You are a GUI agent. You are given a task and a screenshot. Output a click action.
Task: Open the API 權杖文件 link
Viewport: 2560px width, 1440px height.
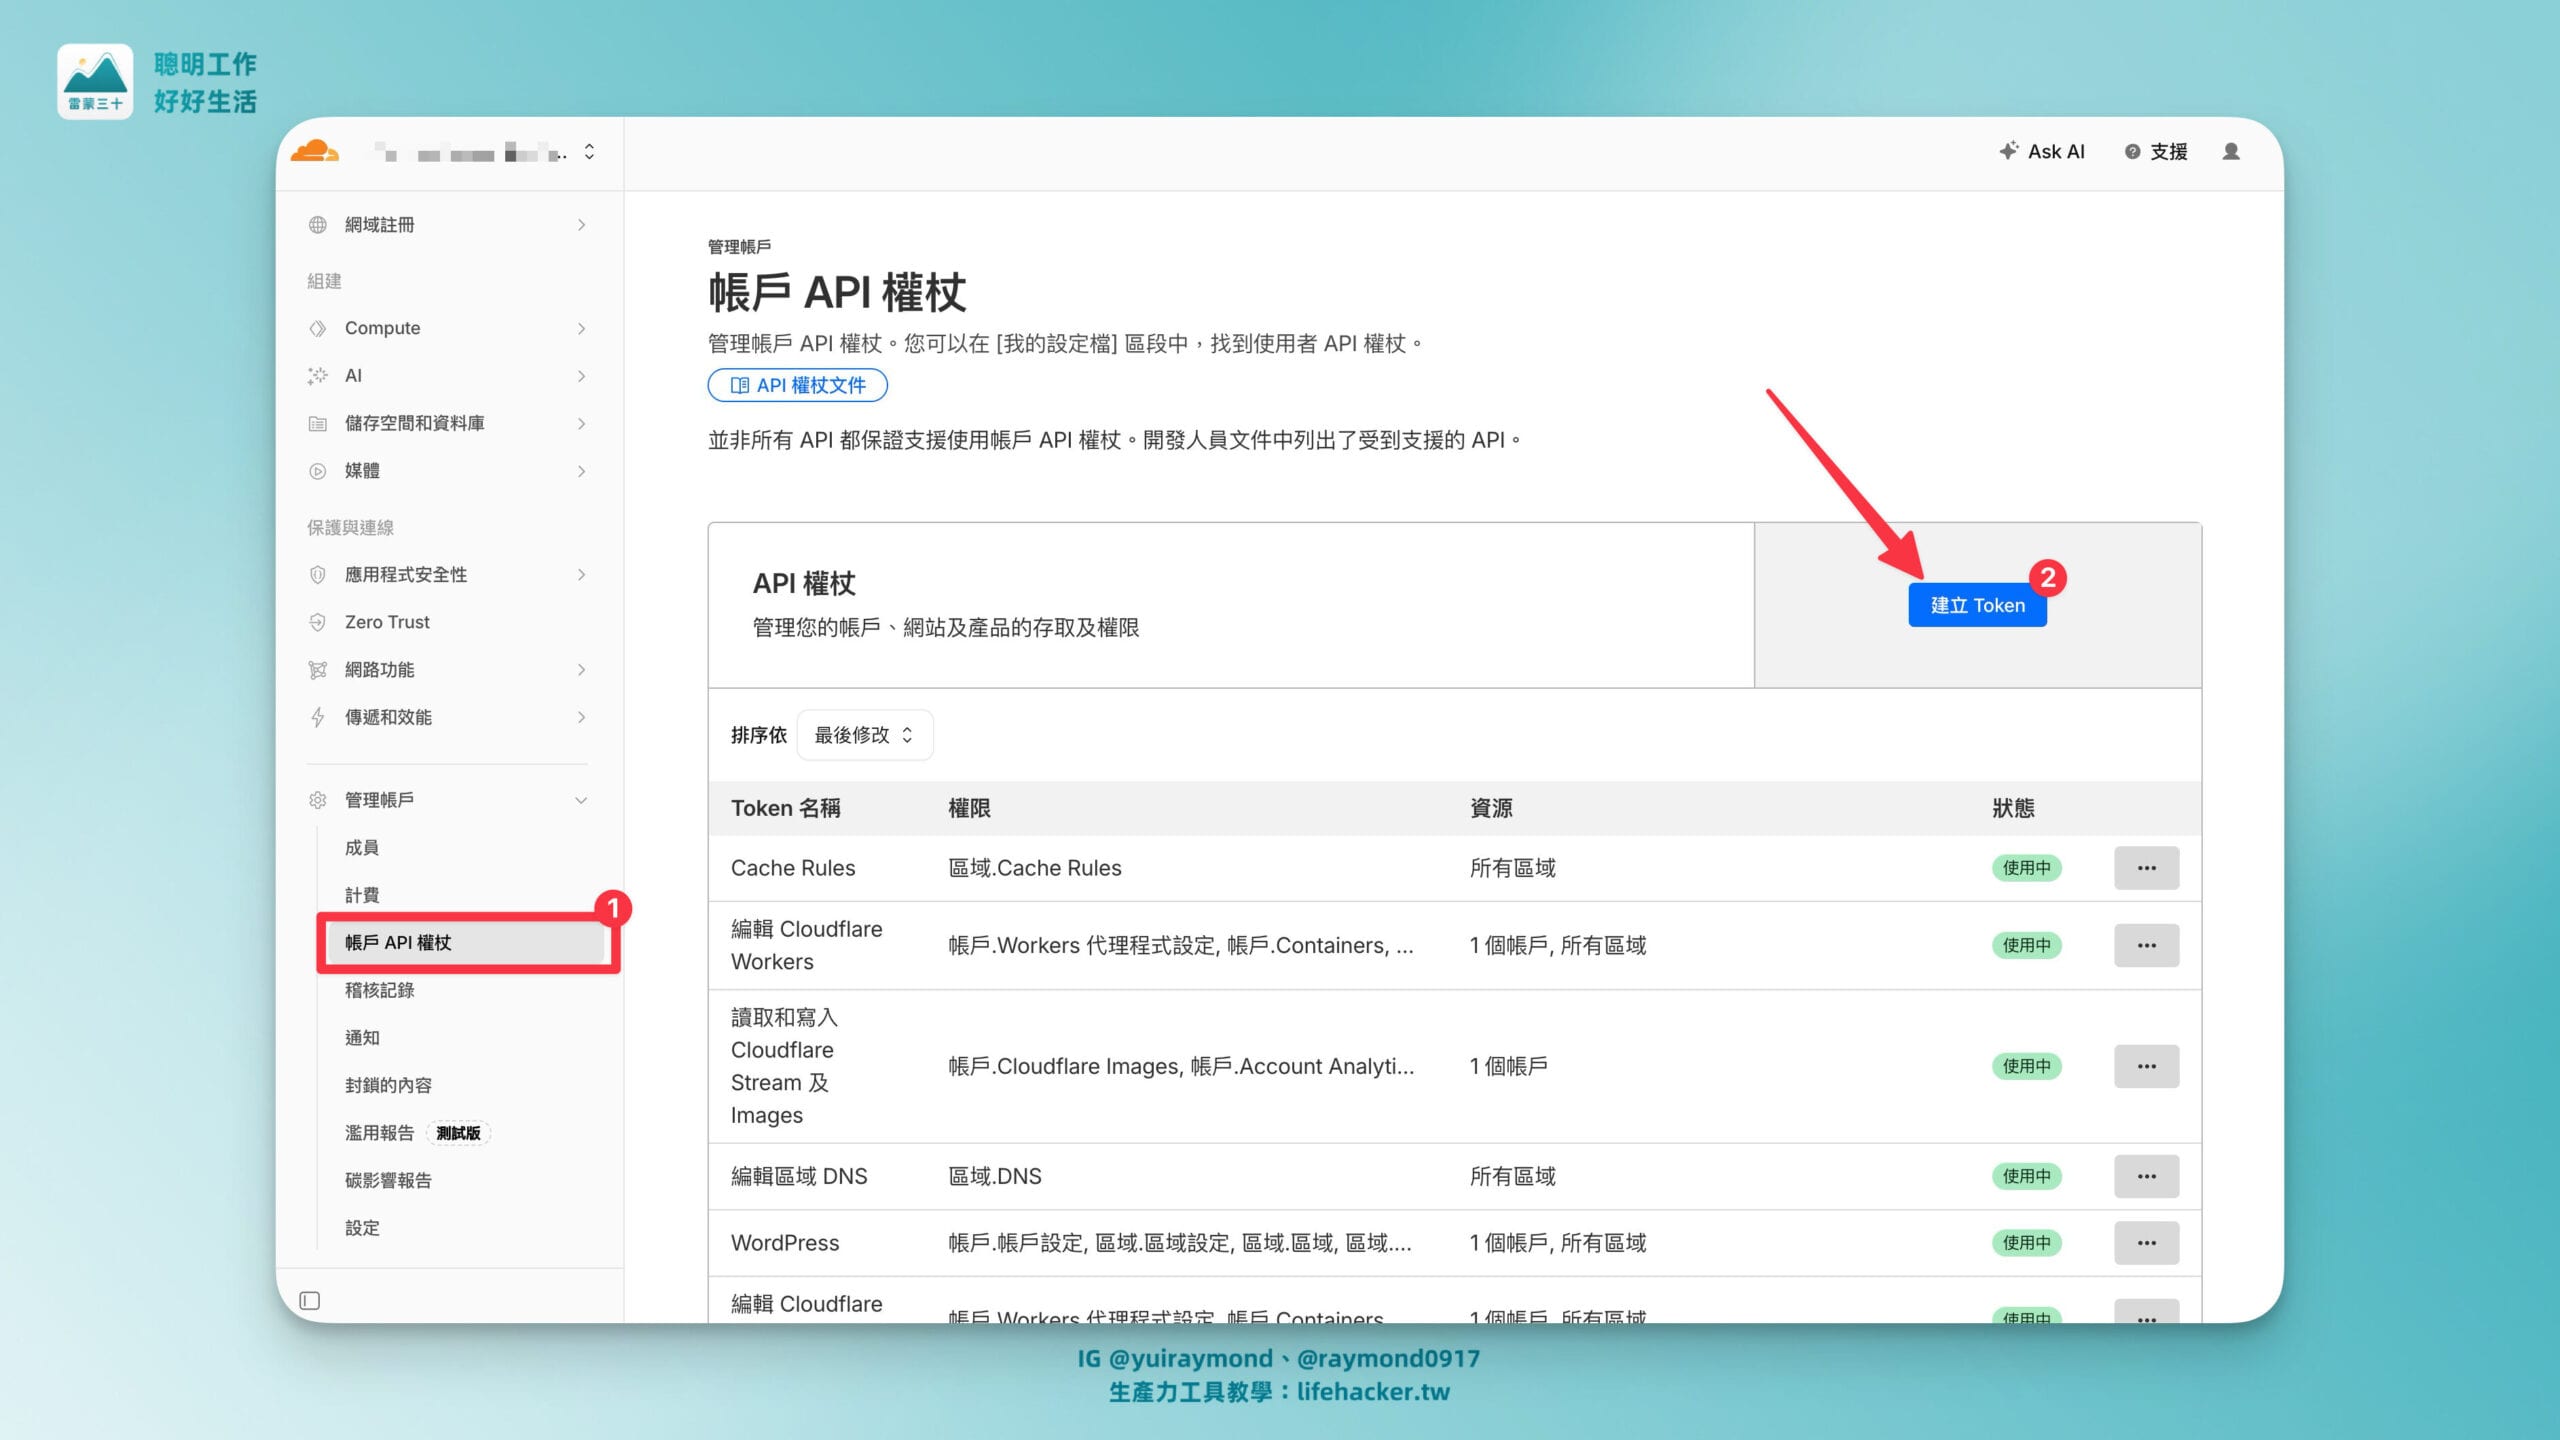coord(797,385)
